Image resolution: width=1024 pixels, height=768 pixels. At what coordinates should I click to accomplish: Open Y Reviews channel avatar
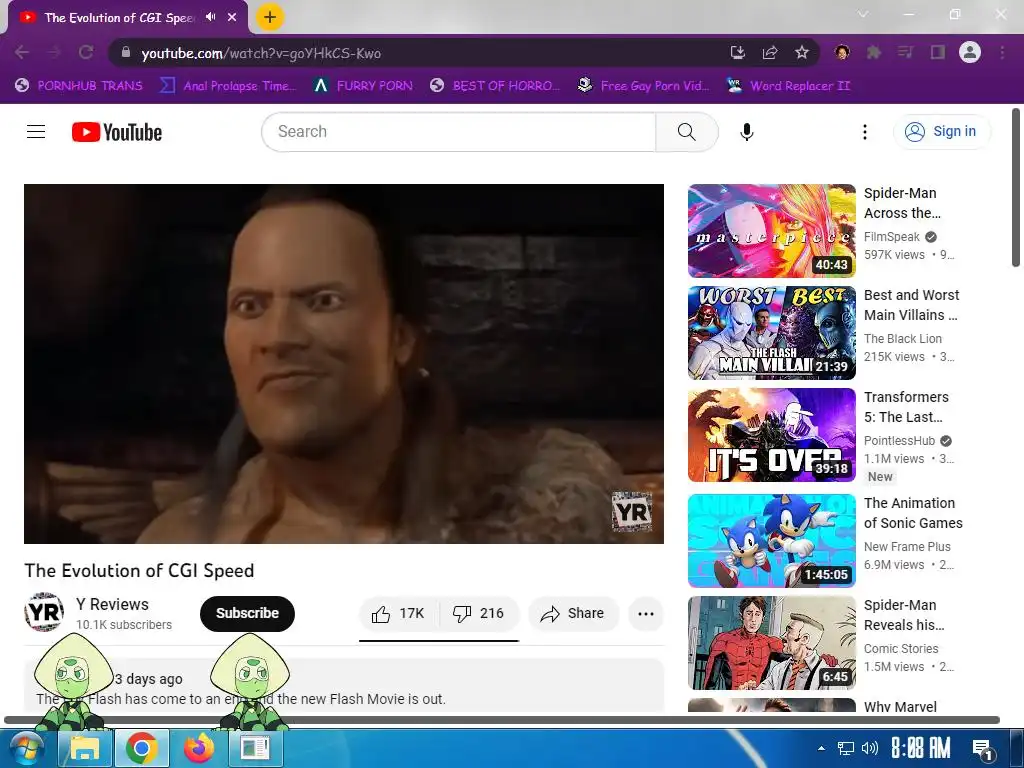pos(44,613)
